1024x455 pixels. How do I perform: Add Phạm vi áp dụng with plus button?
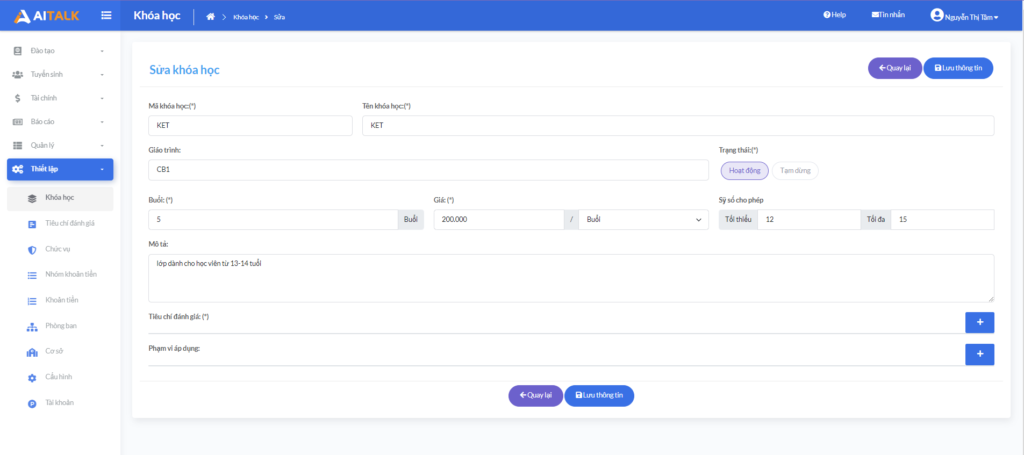point(979,354)
